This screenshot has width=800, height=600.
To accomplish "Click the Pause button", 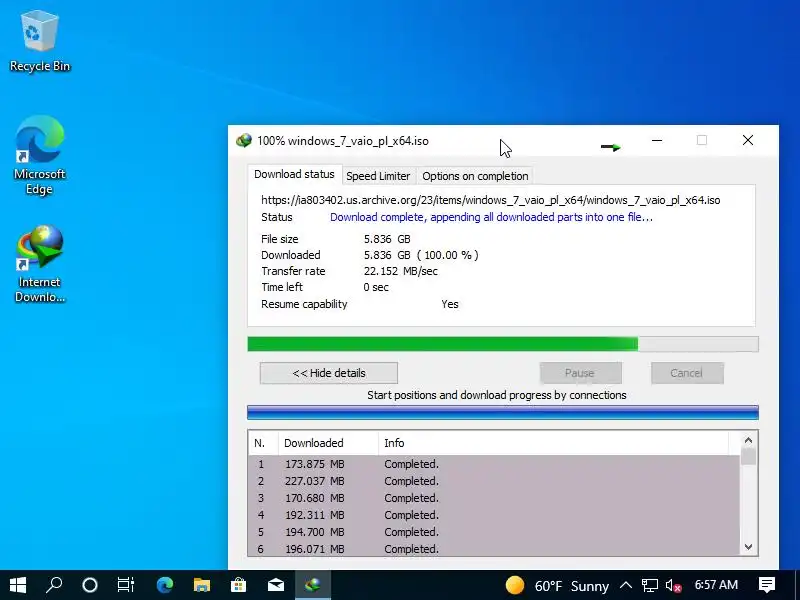I will coord(581,373).
